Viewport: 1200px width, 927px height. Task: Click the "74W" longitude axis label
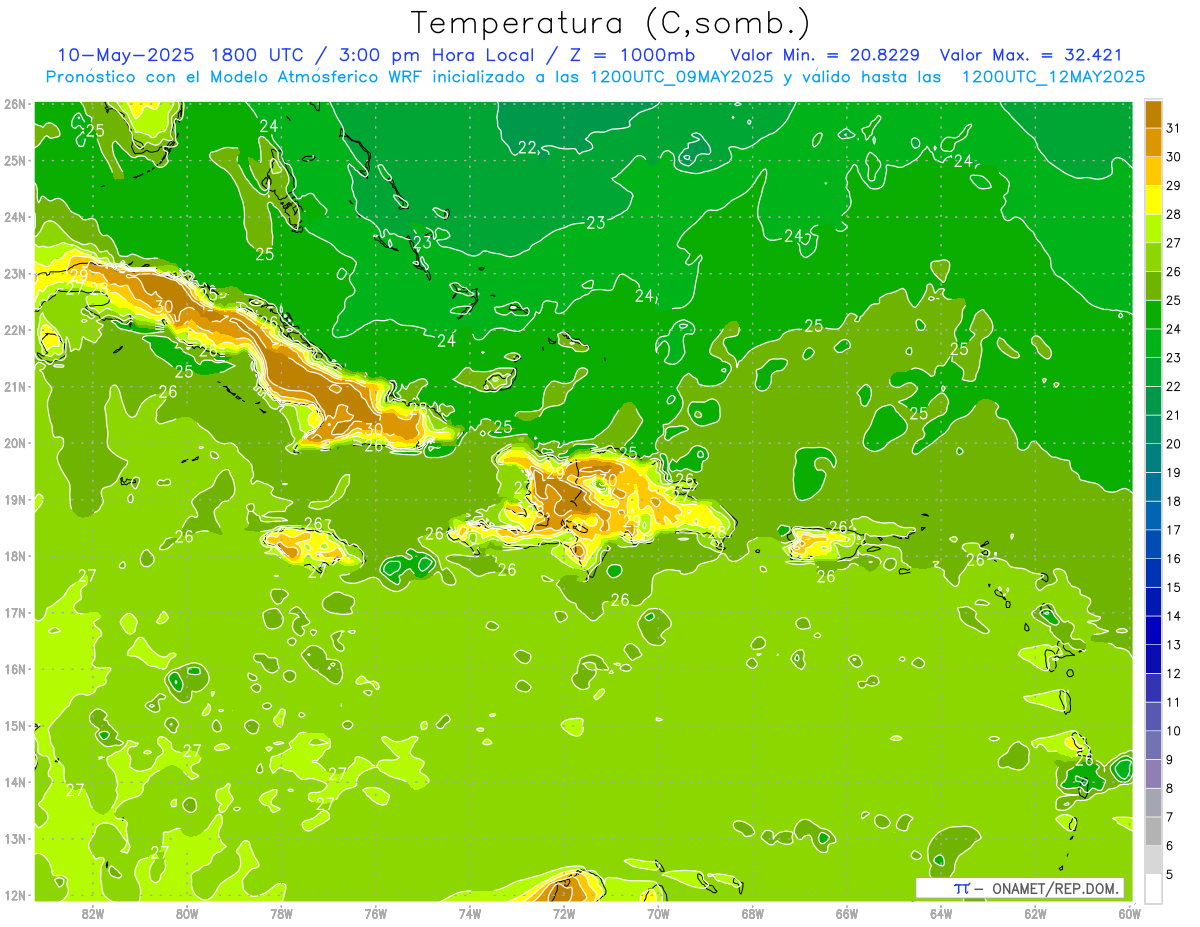pyautogui.click(x=470, y=913)
